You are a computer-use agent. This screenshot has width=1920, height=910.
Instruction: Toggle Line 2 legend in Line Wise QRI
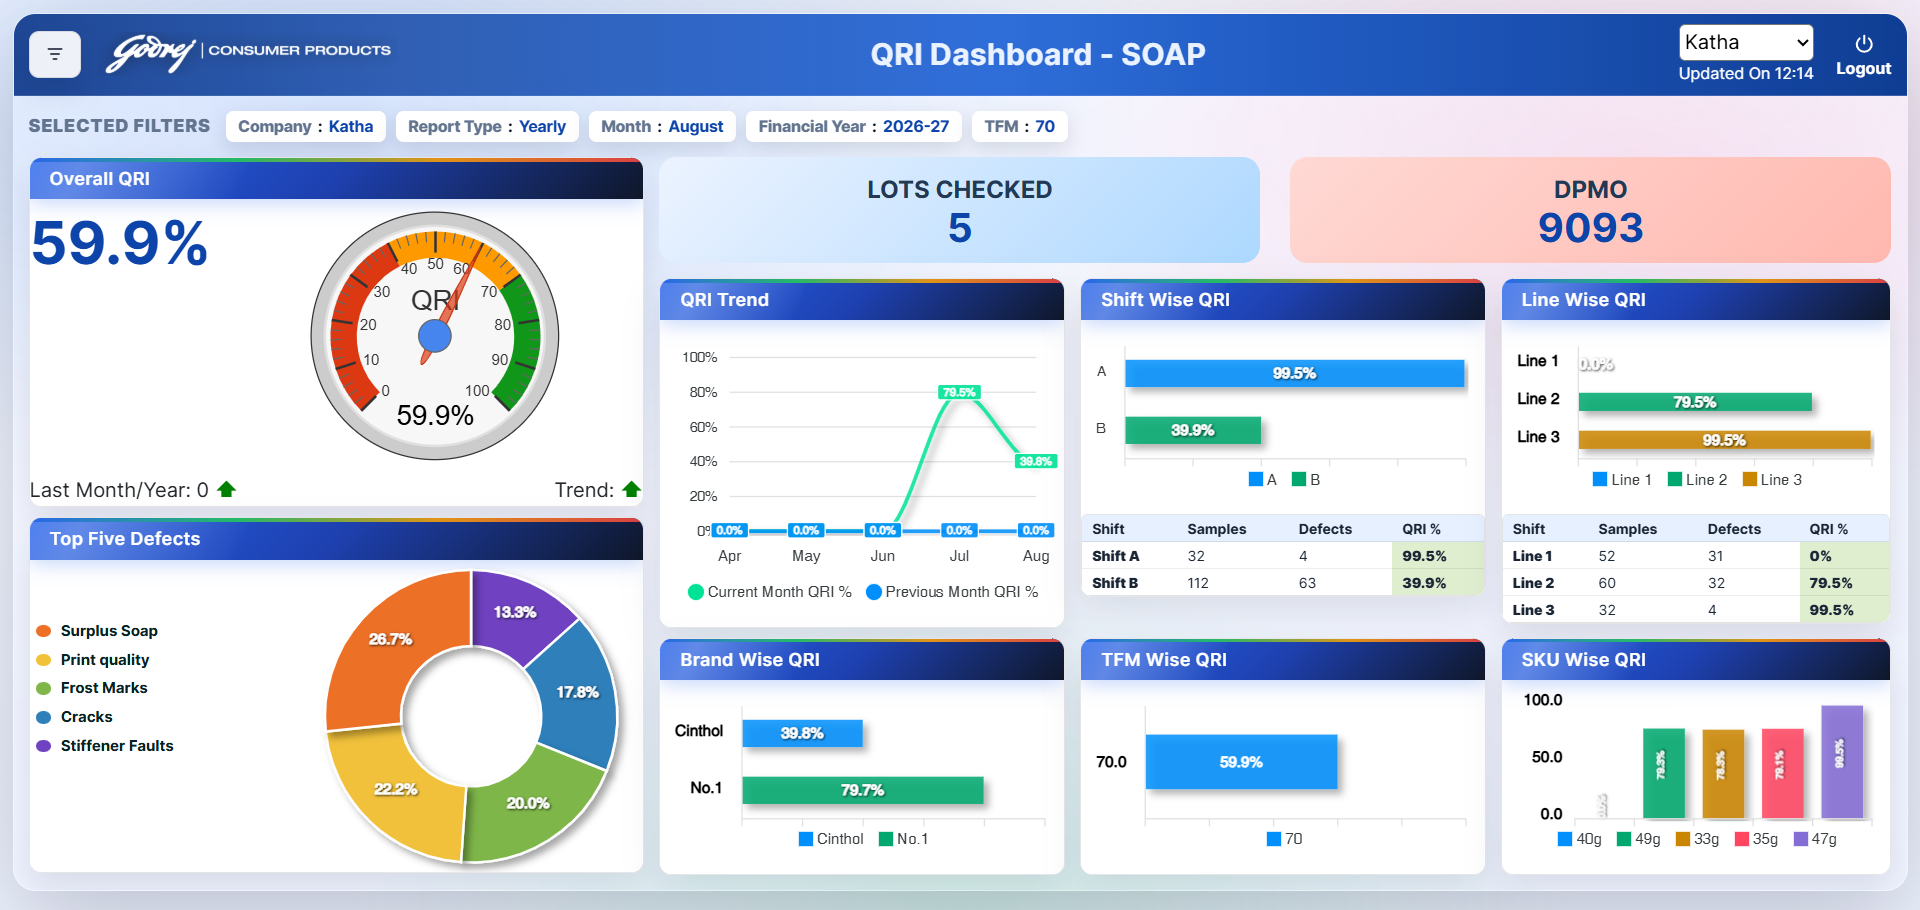1698,480
